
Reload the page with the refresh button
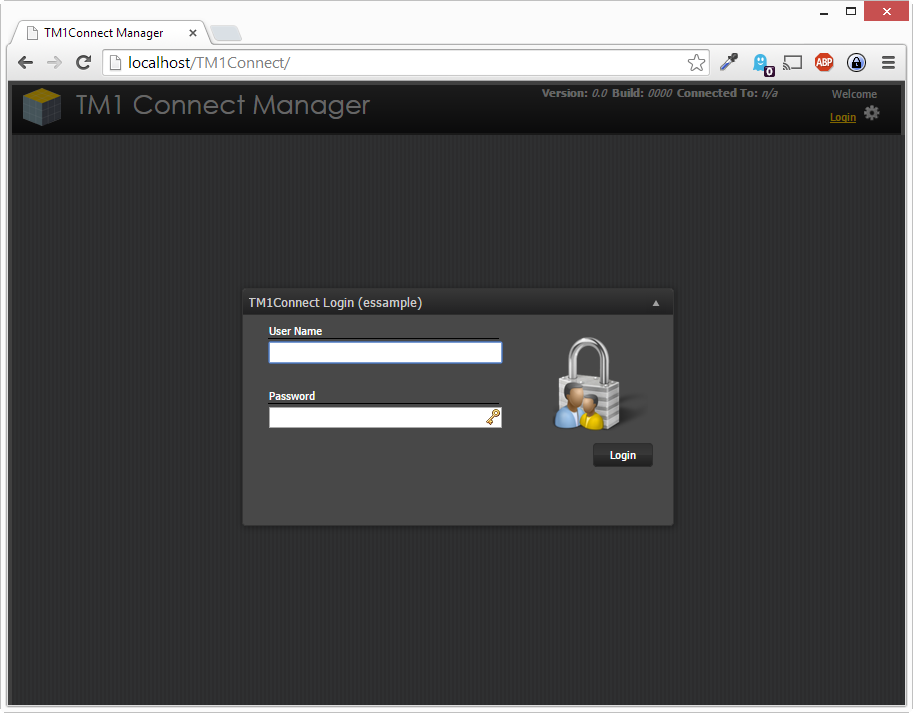(x=84, y=63)
